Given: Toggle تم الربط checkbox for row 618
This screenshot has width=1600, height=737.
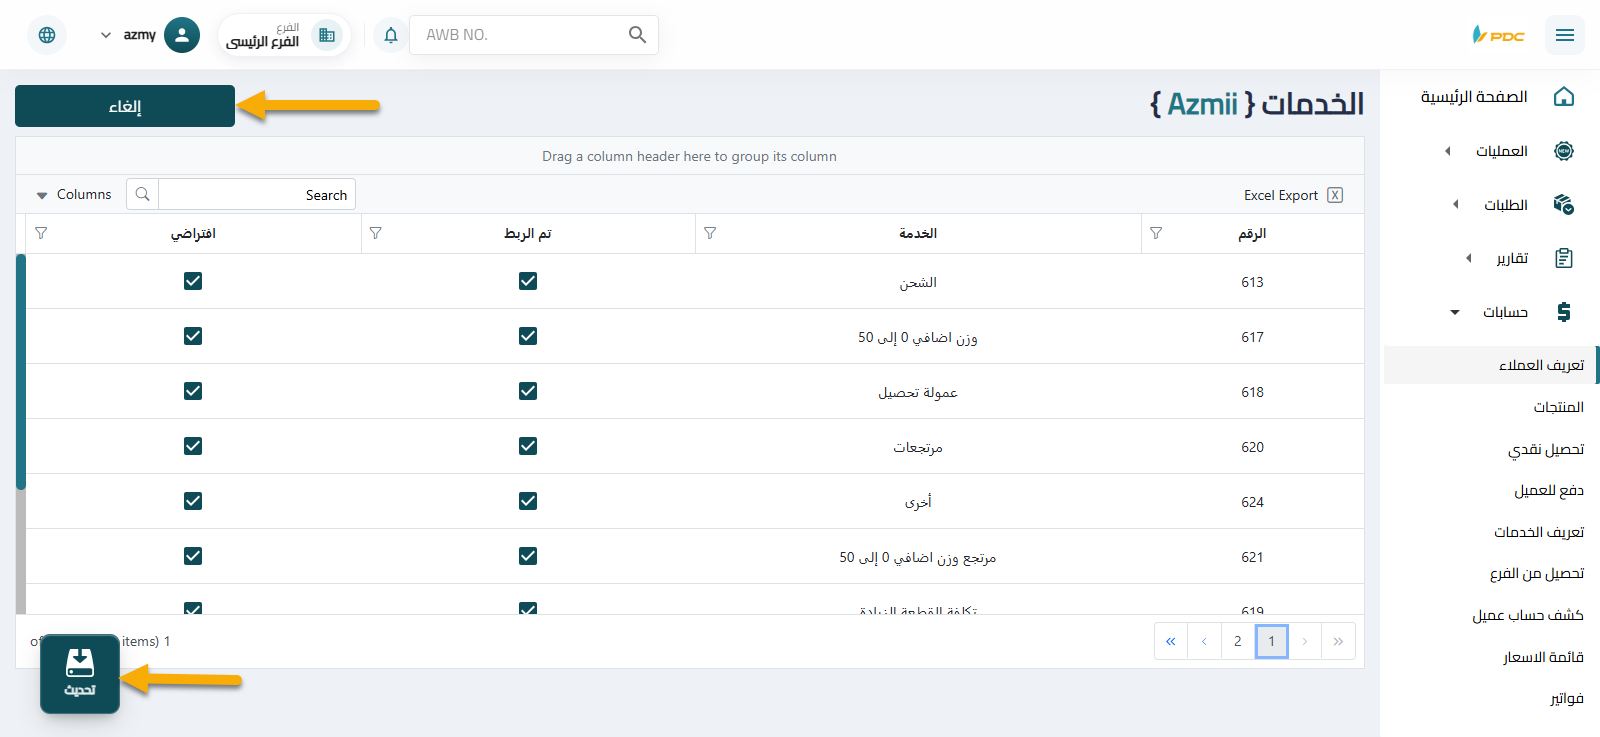Looking at the screenshot, I should click(528, 391).
